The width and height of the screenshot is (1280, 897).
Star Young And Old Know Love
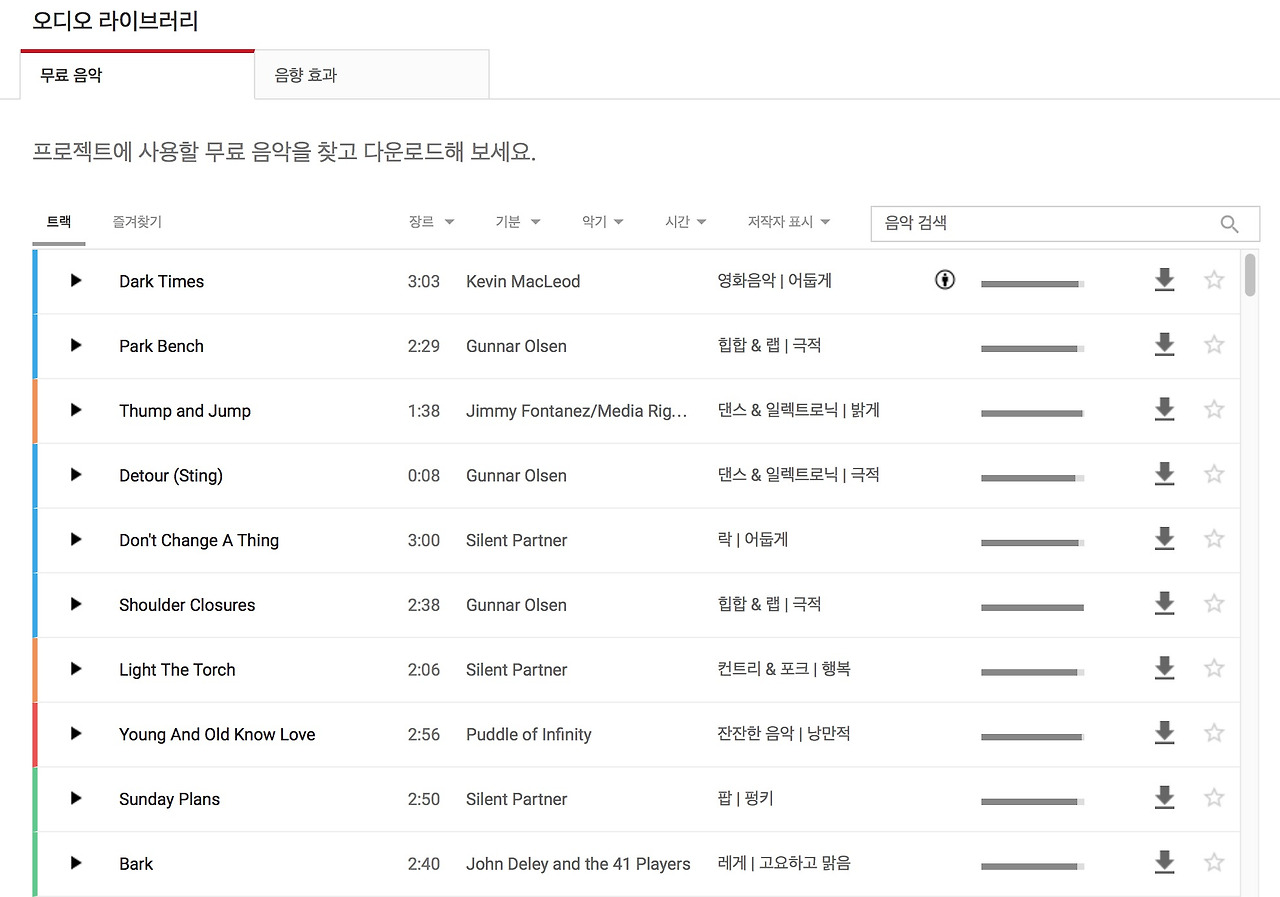[x=1214, y=733]
